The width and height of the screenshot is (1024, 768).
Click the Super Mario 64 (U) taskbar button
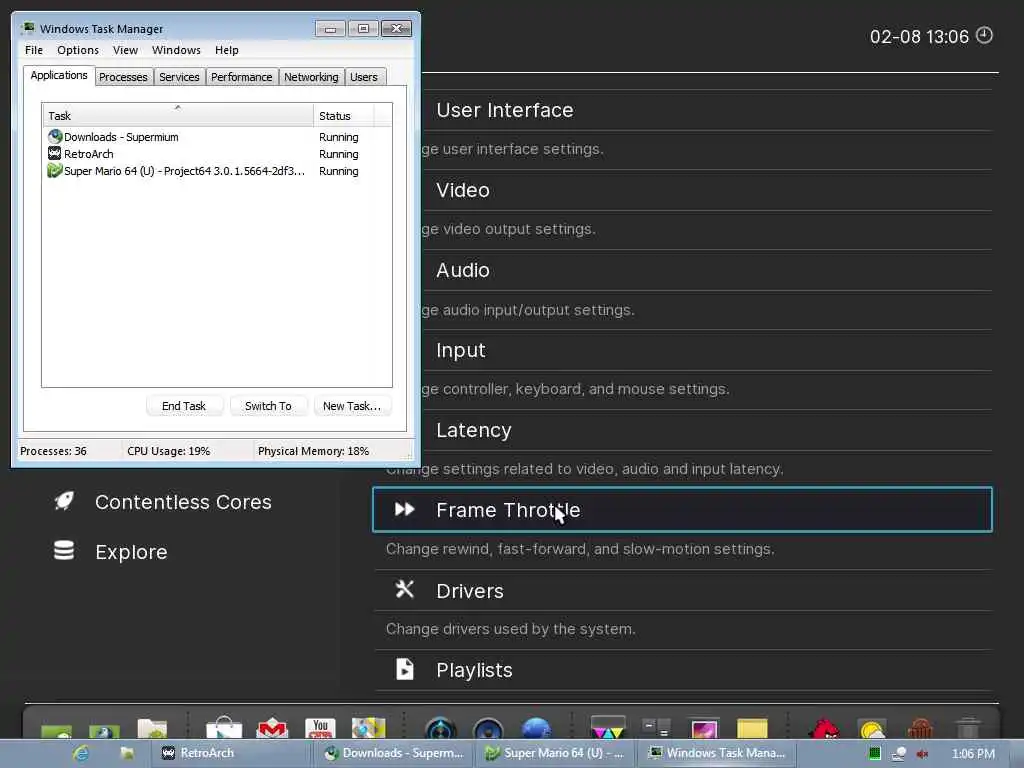554,753
